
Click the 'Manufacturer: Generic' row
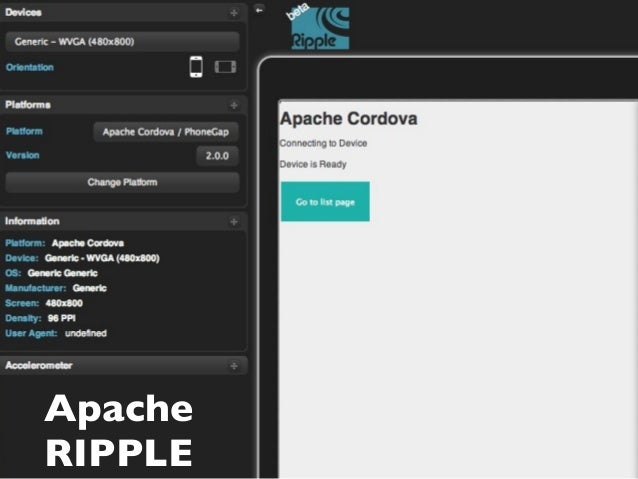coord(56,288)
